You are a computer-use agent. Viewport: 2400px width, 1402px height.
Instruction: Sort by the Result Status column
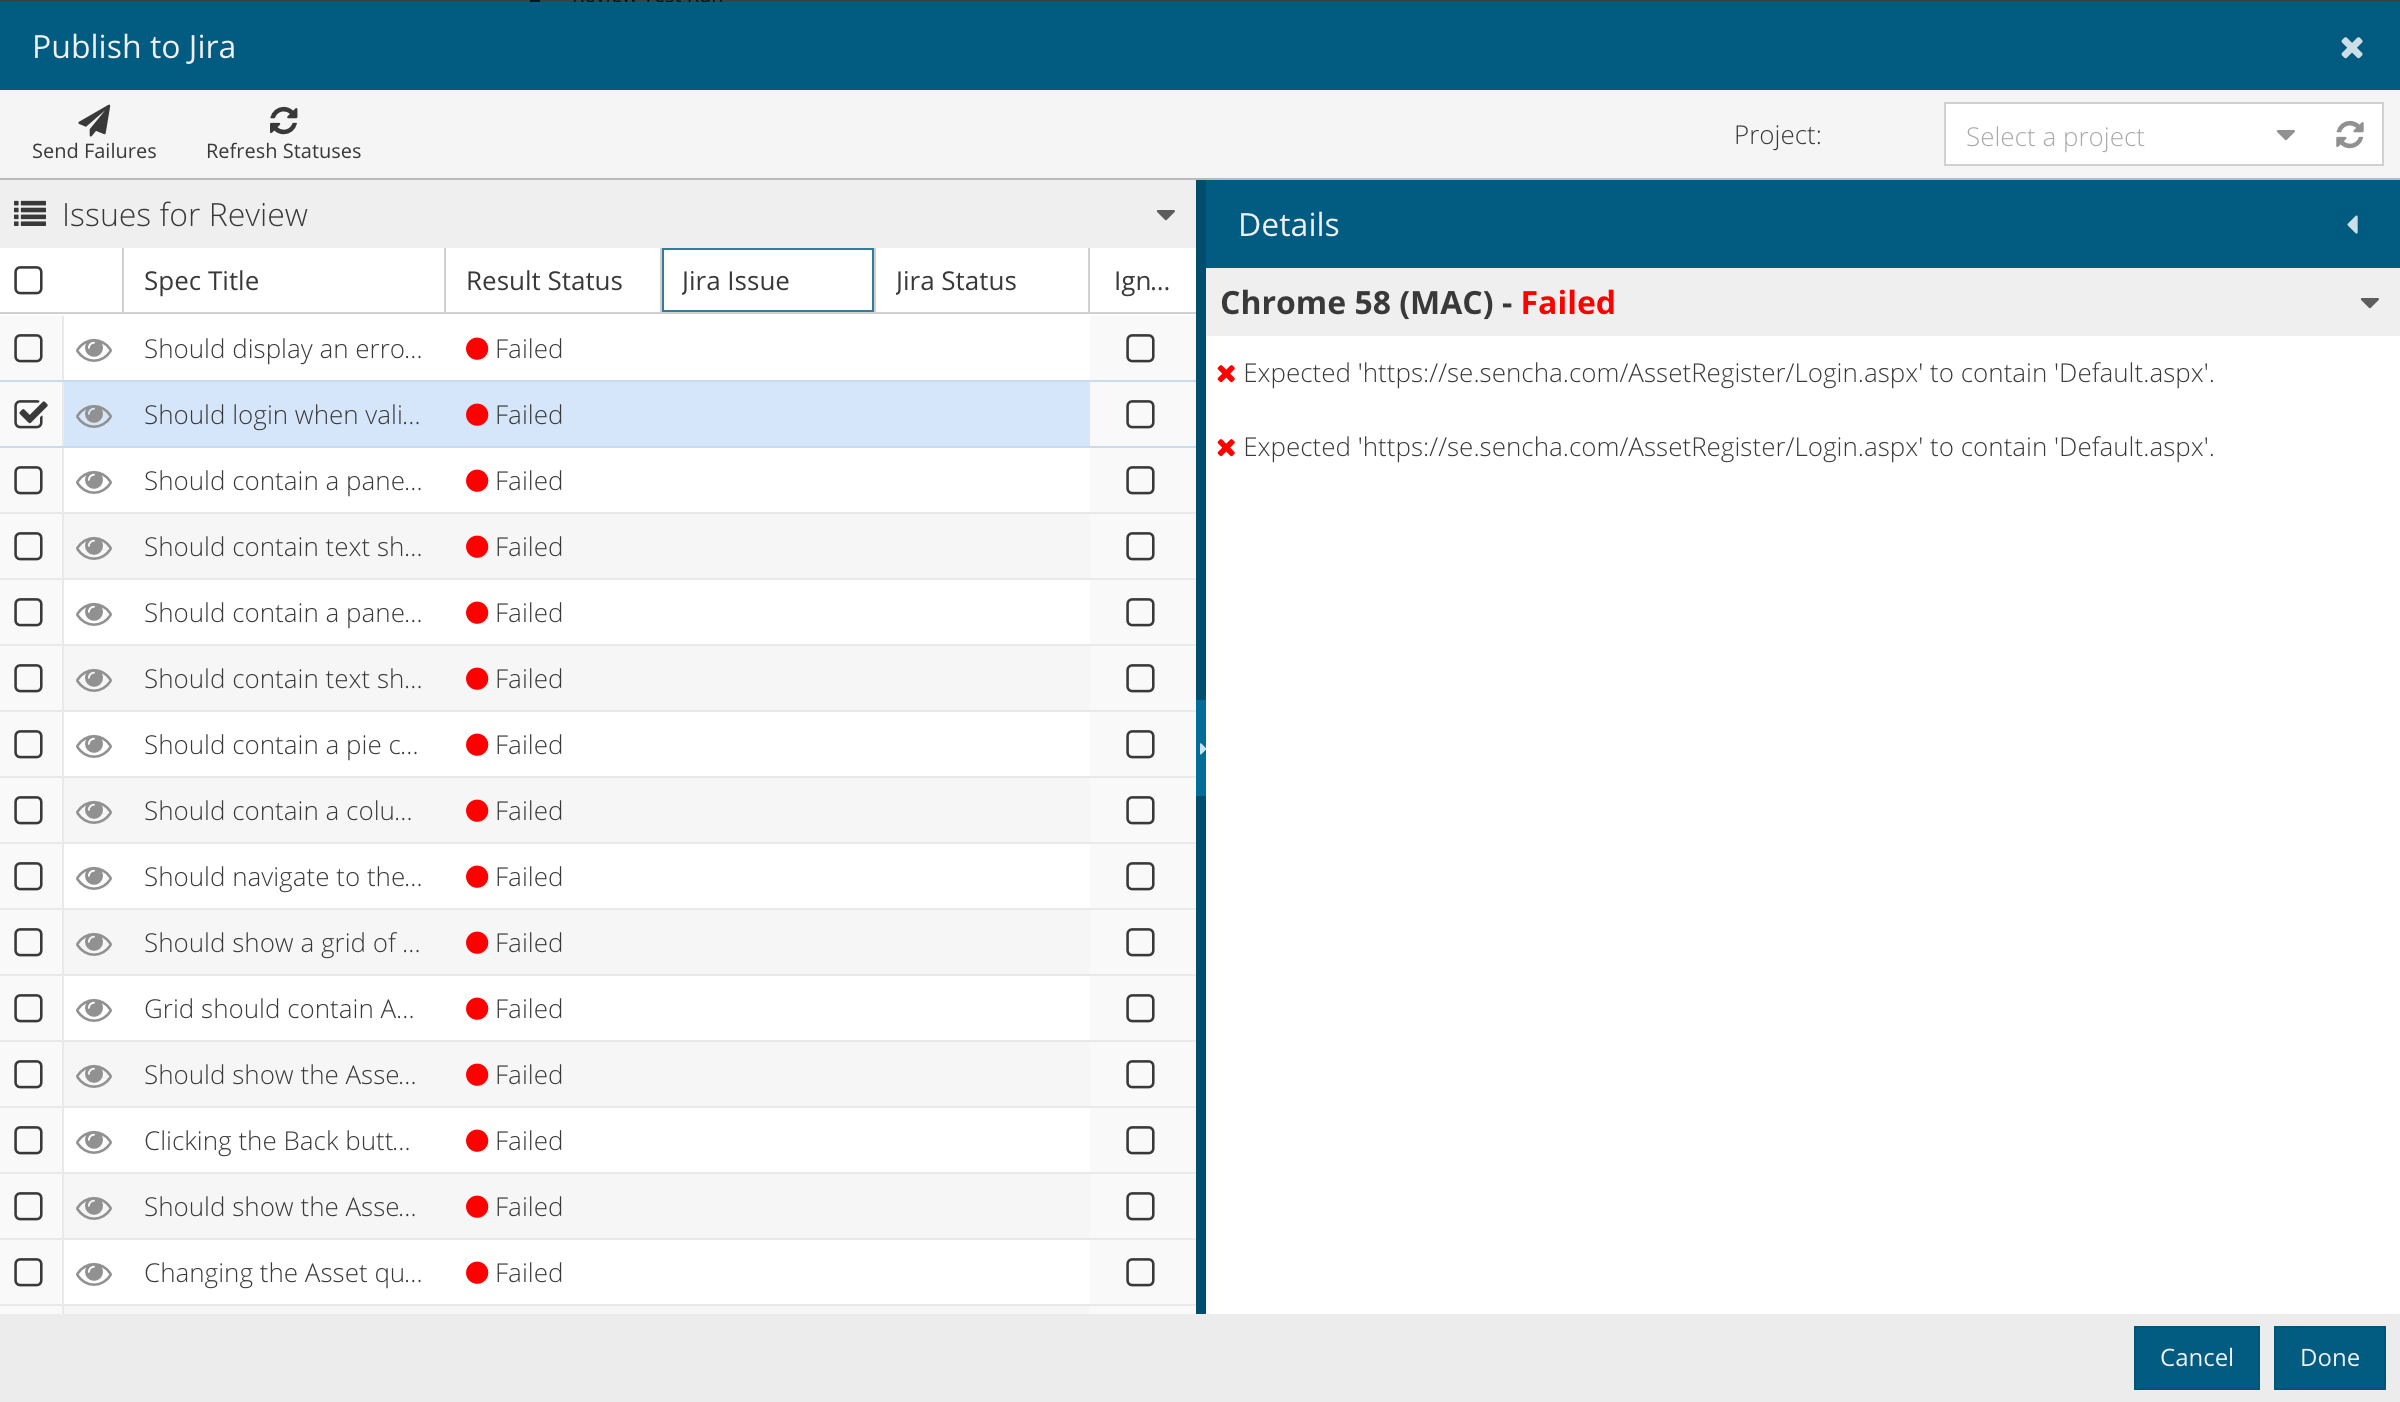[x=543, y=280]
